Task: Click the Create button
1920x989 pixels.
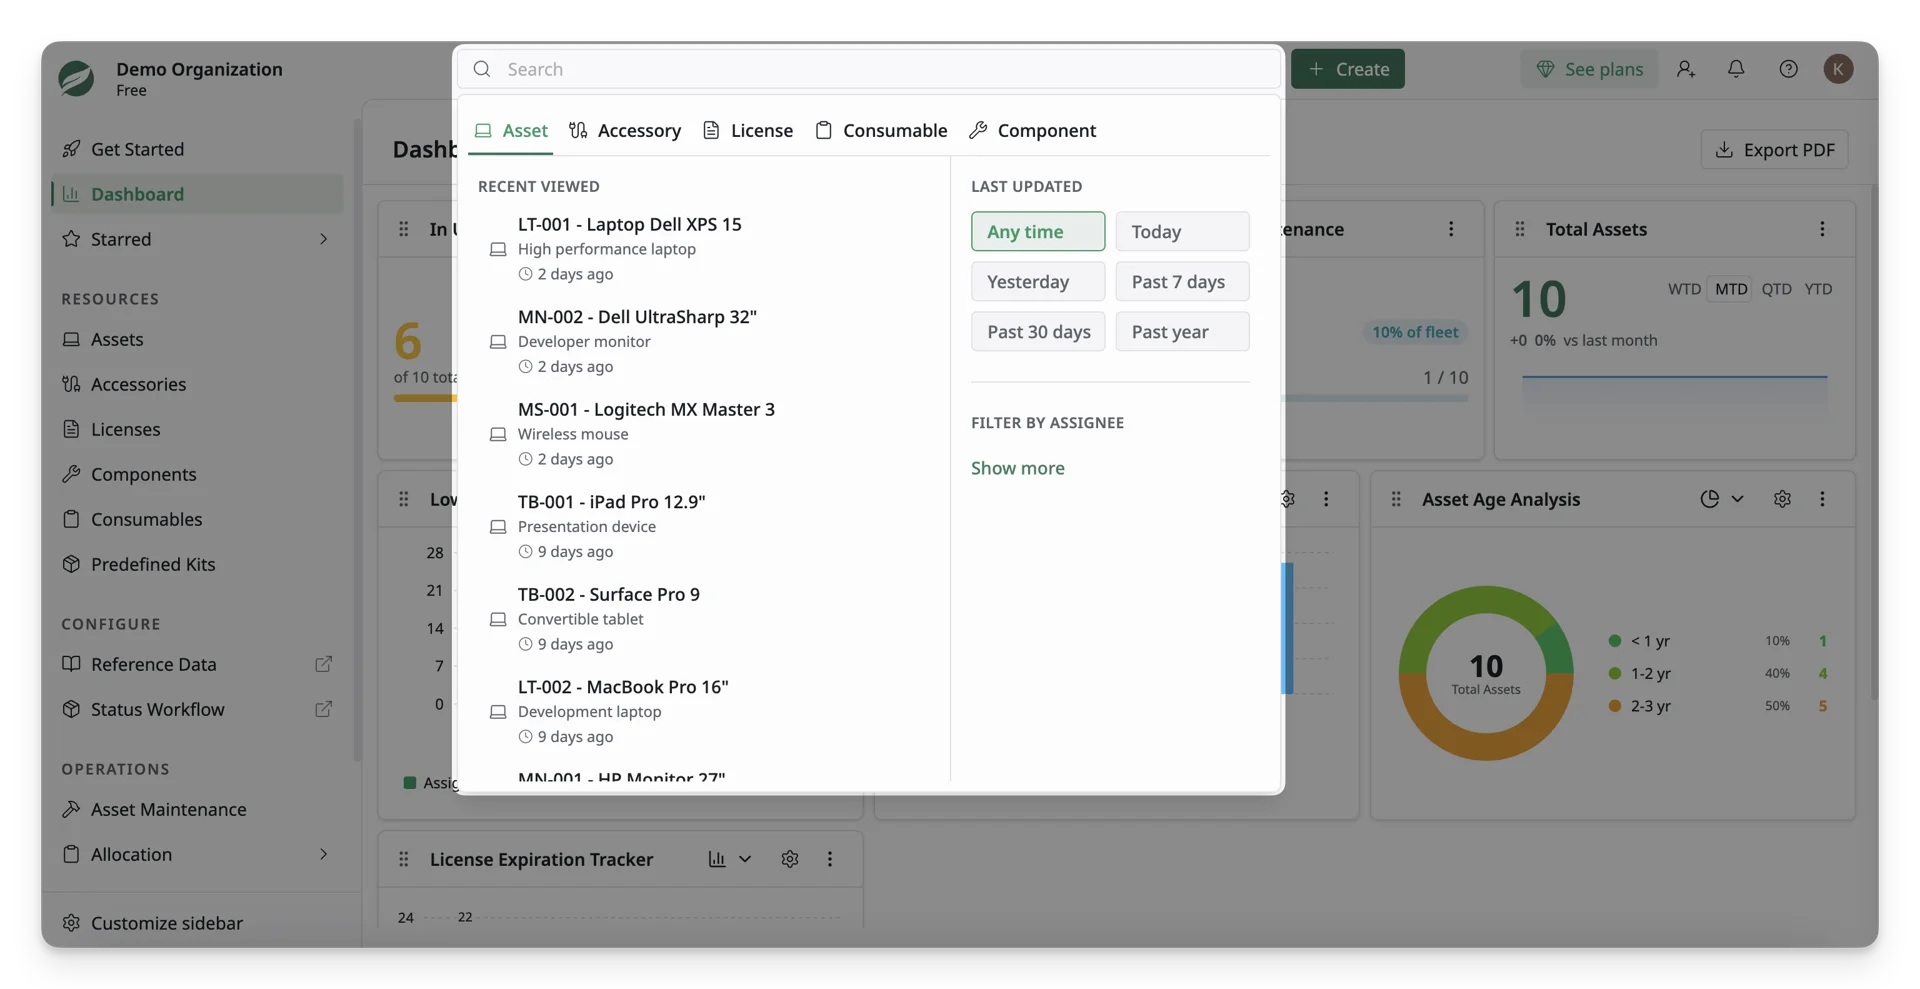Action: point(1347,69)
